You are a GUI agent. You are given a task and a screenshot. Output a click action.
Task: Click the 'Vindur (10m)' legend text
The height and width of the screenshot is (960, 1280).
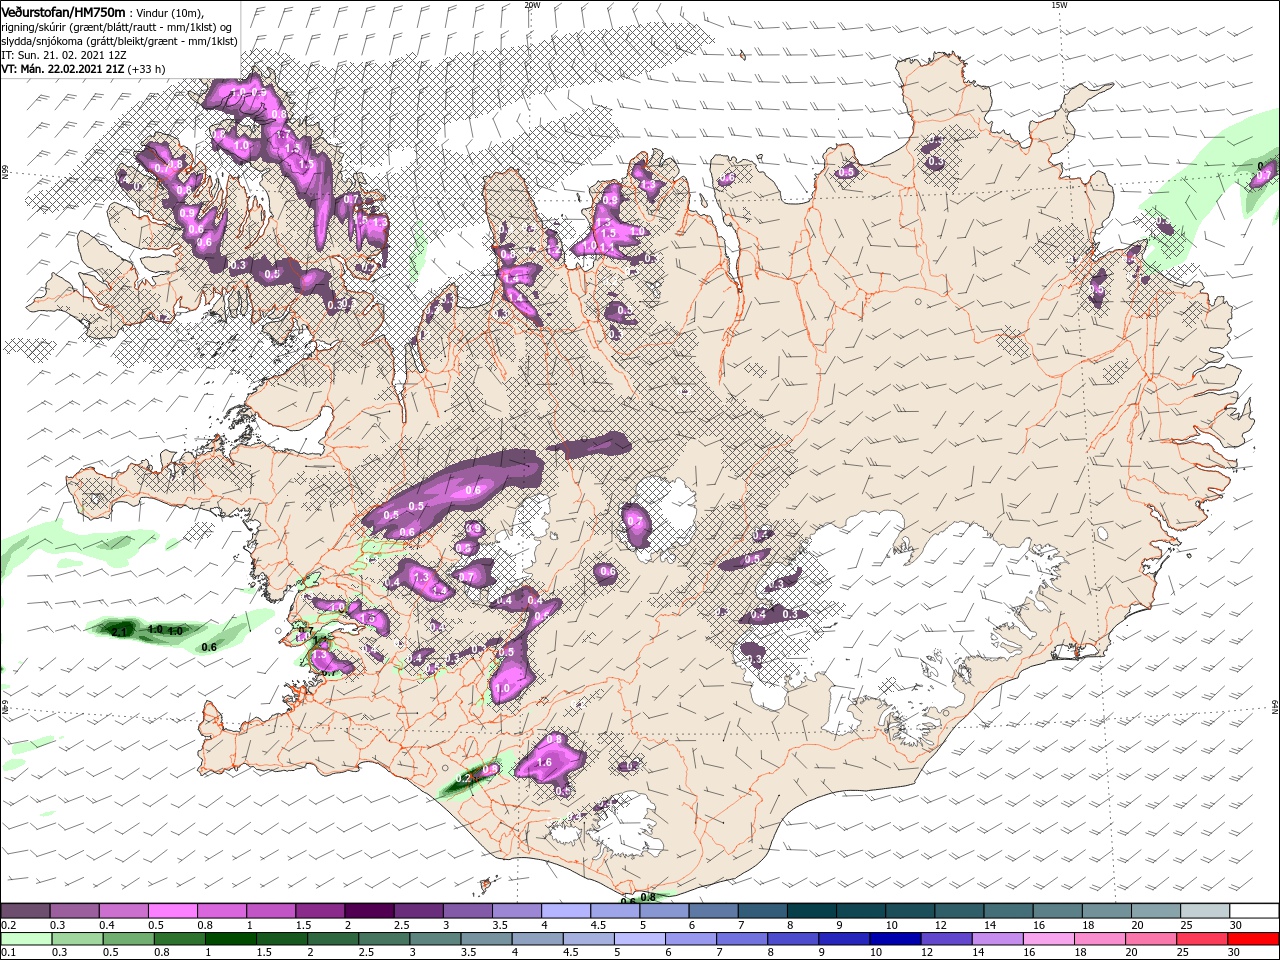(x=170, y=12)
